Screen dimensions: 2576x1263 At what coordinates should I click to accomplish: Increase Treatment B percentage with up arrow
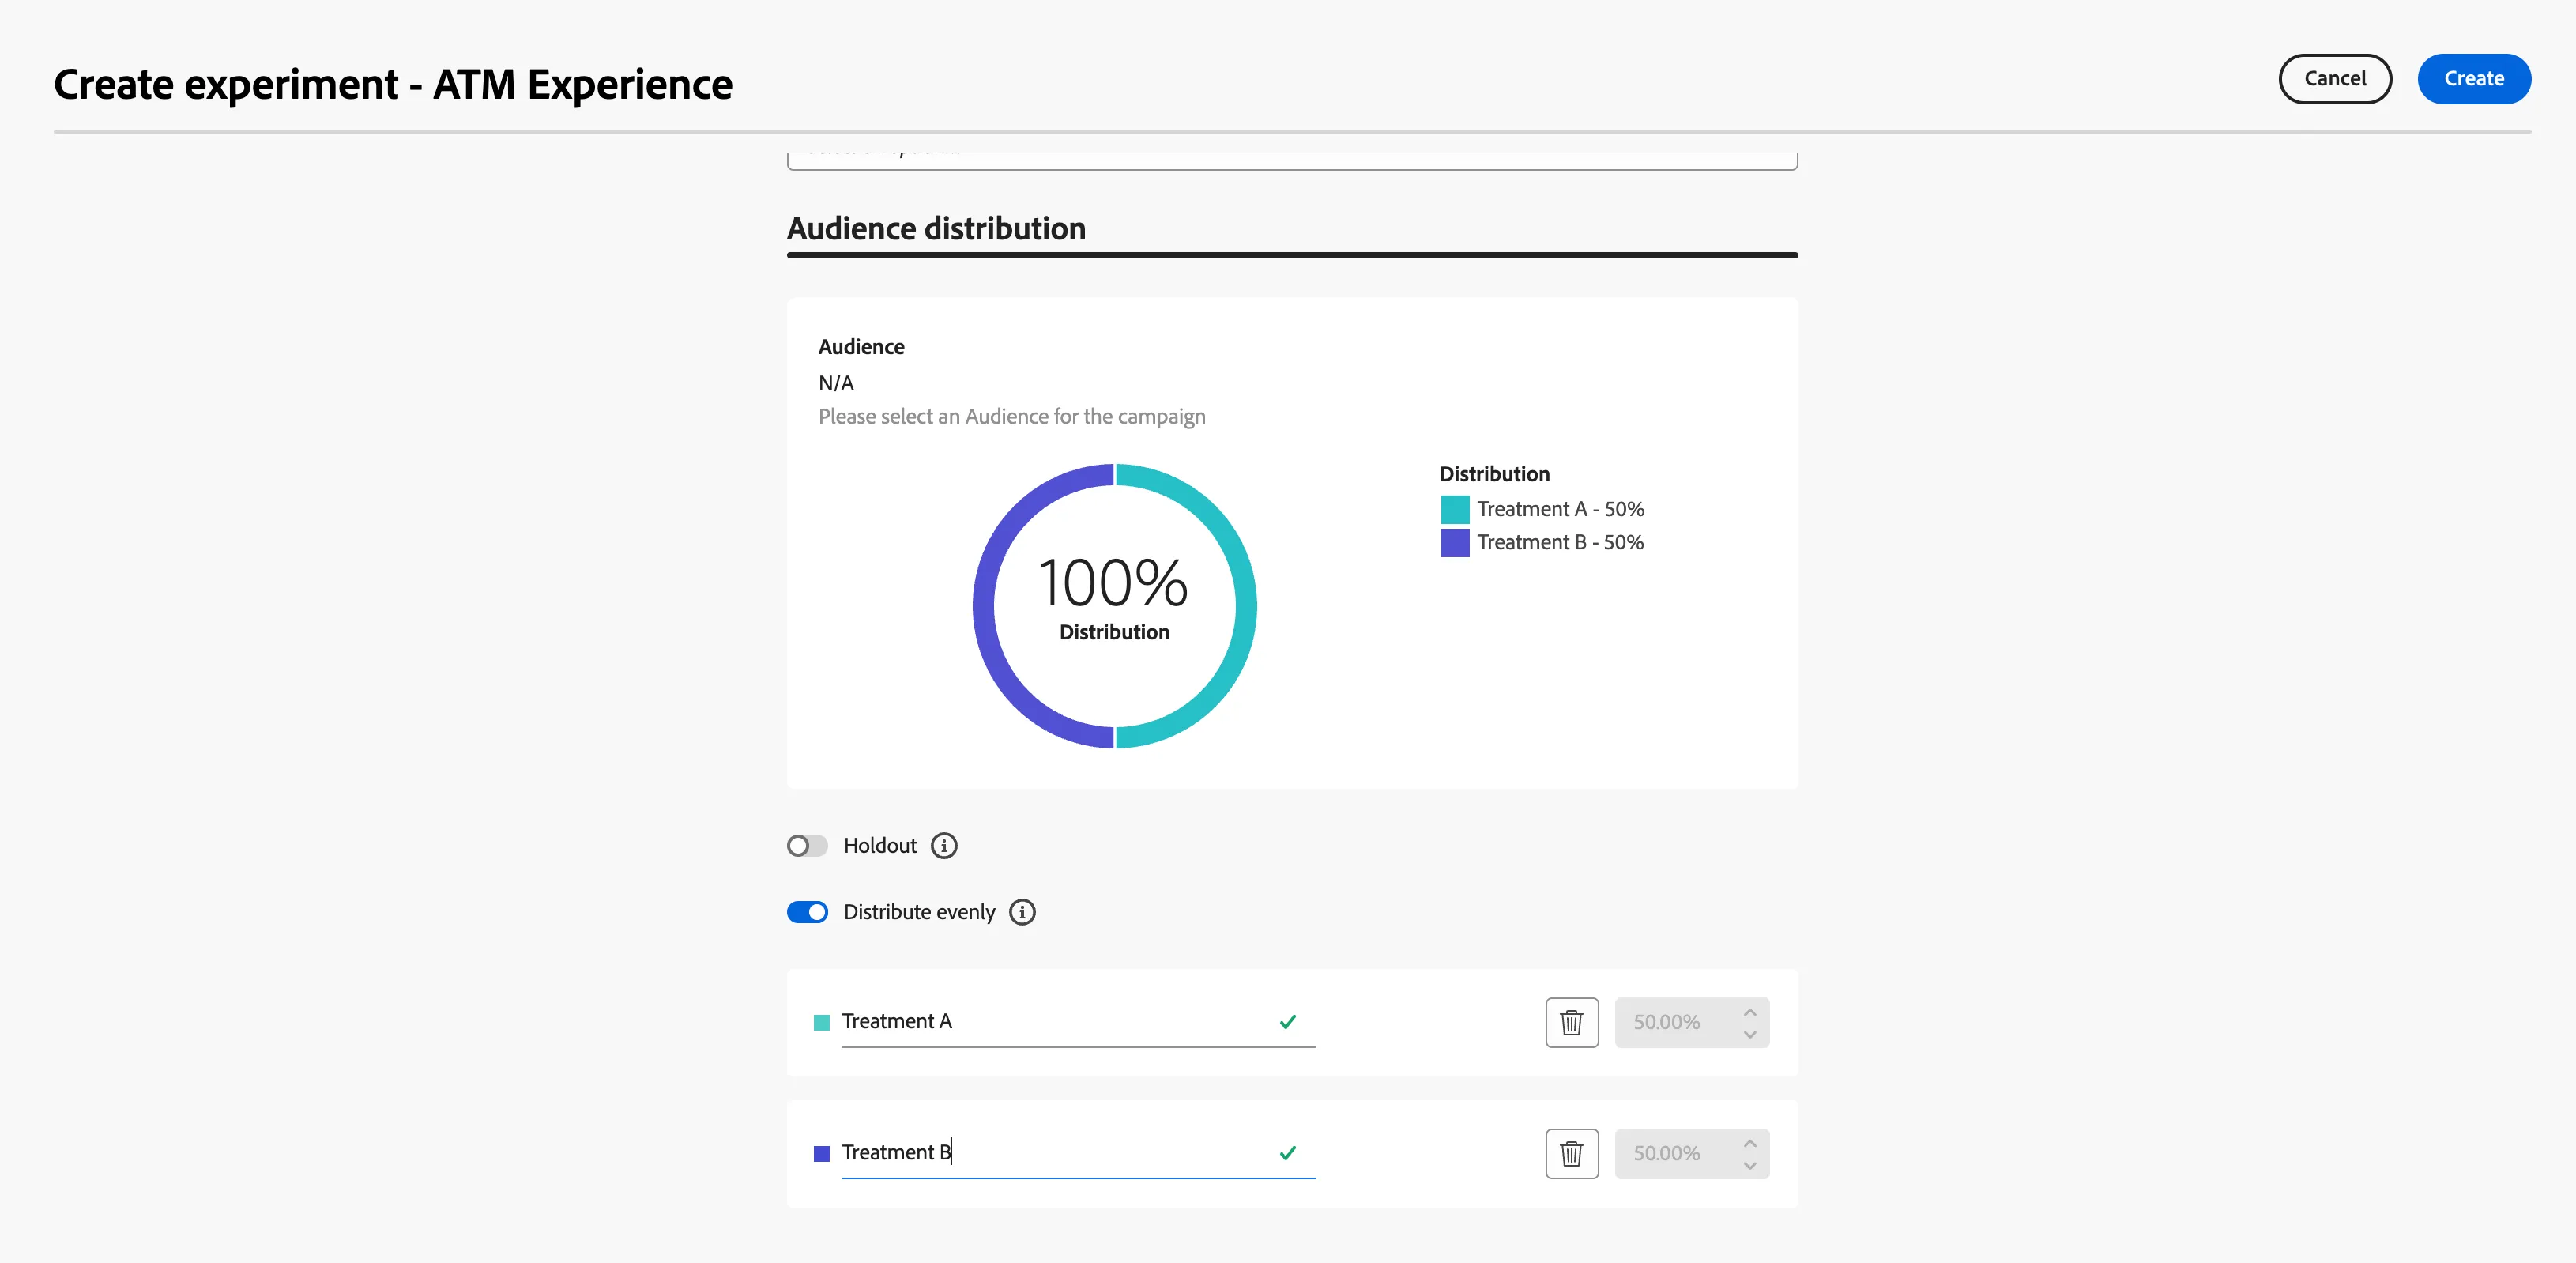(1749, 1142)
